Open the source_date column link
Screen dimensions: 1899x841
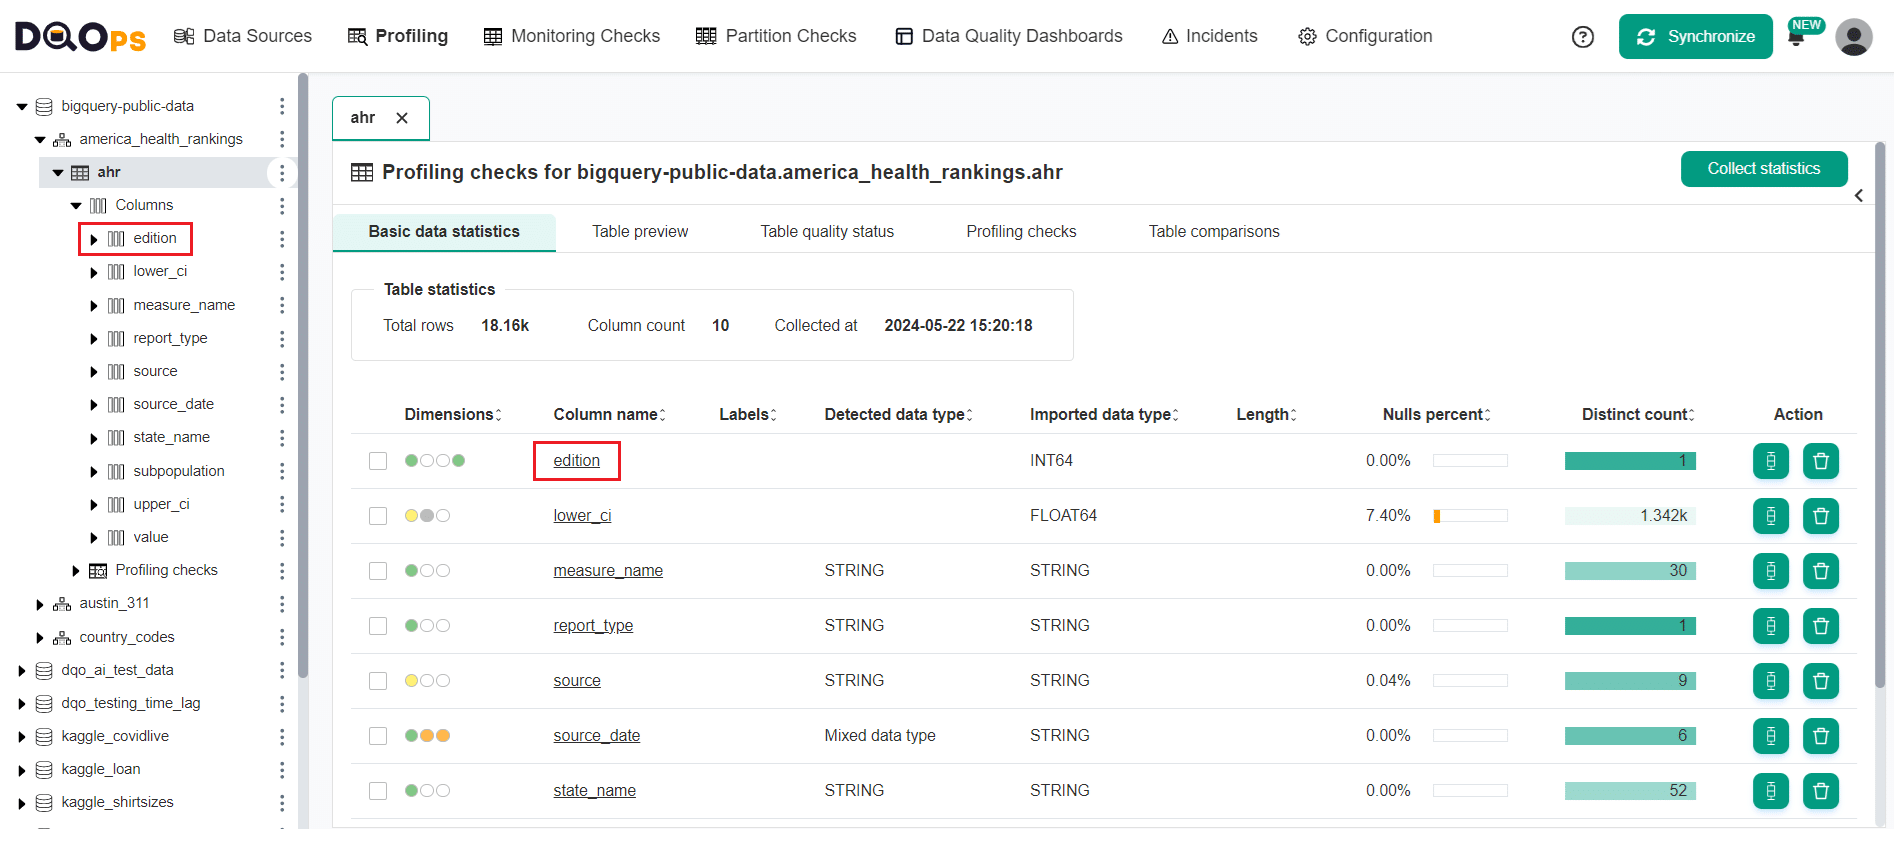597,736
